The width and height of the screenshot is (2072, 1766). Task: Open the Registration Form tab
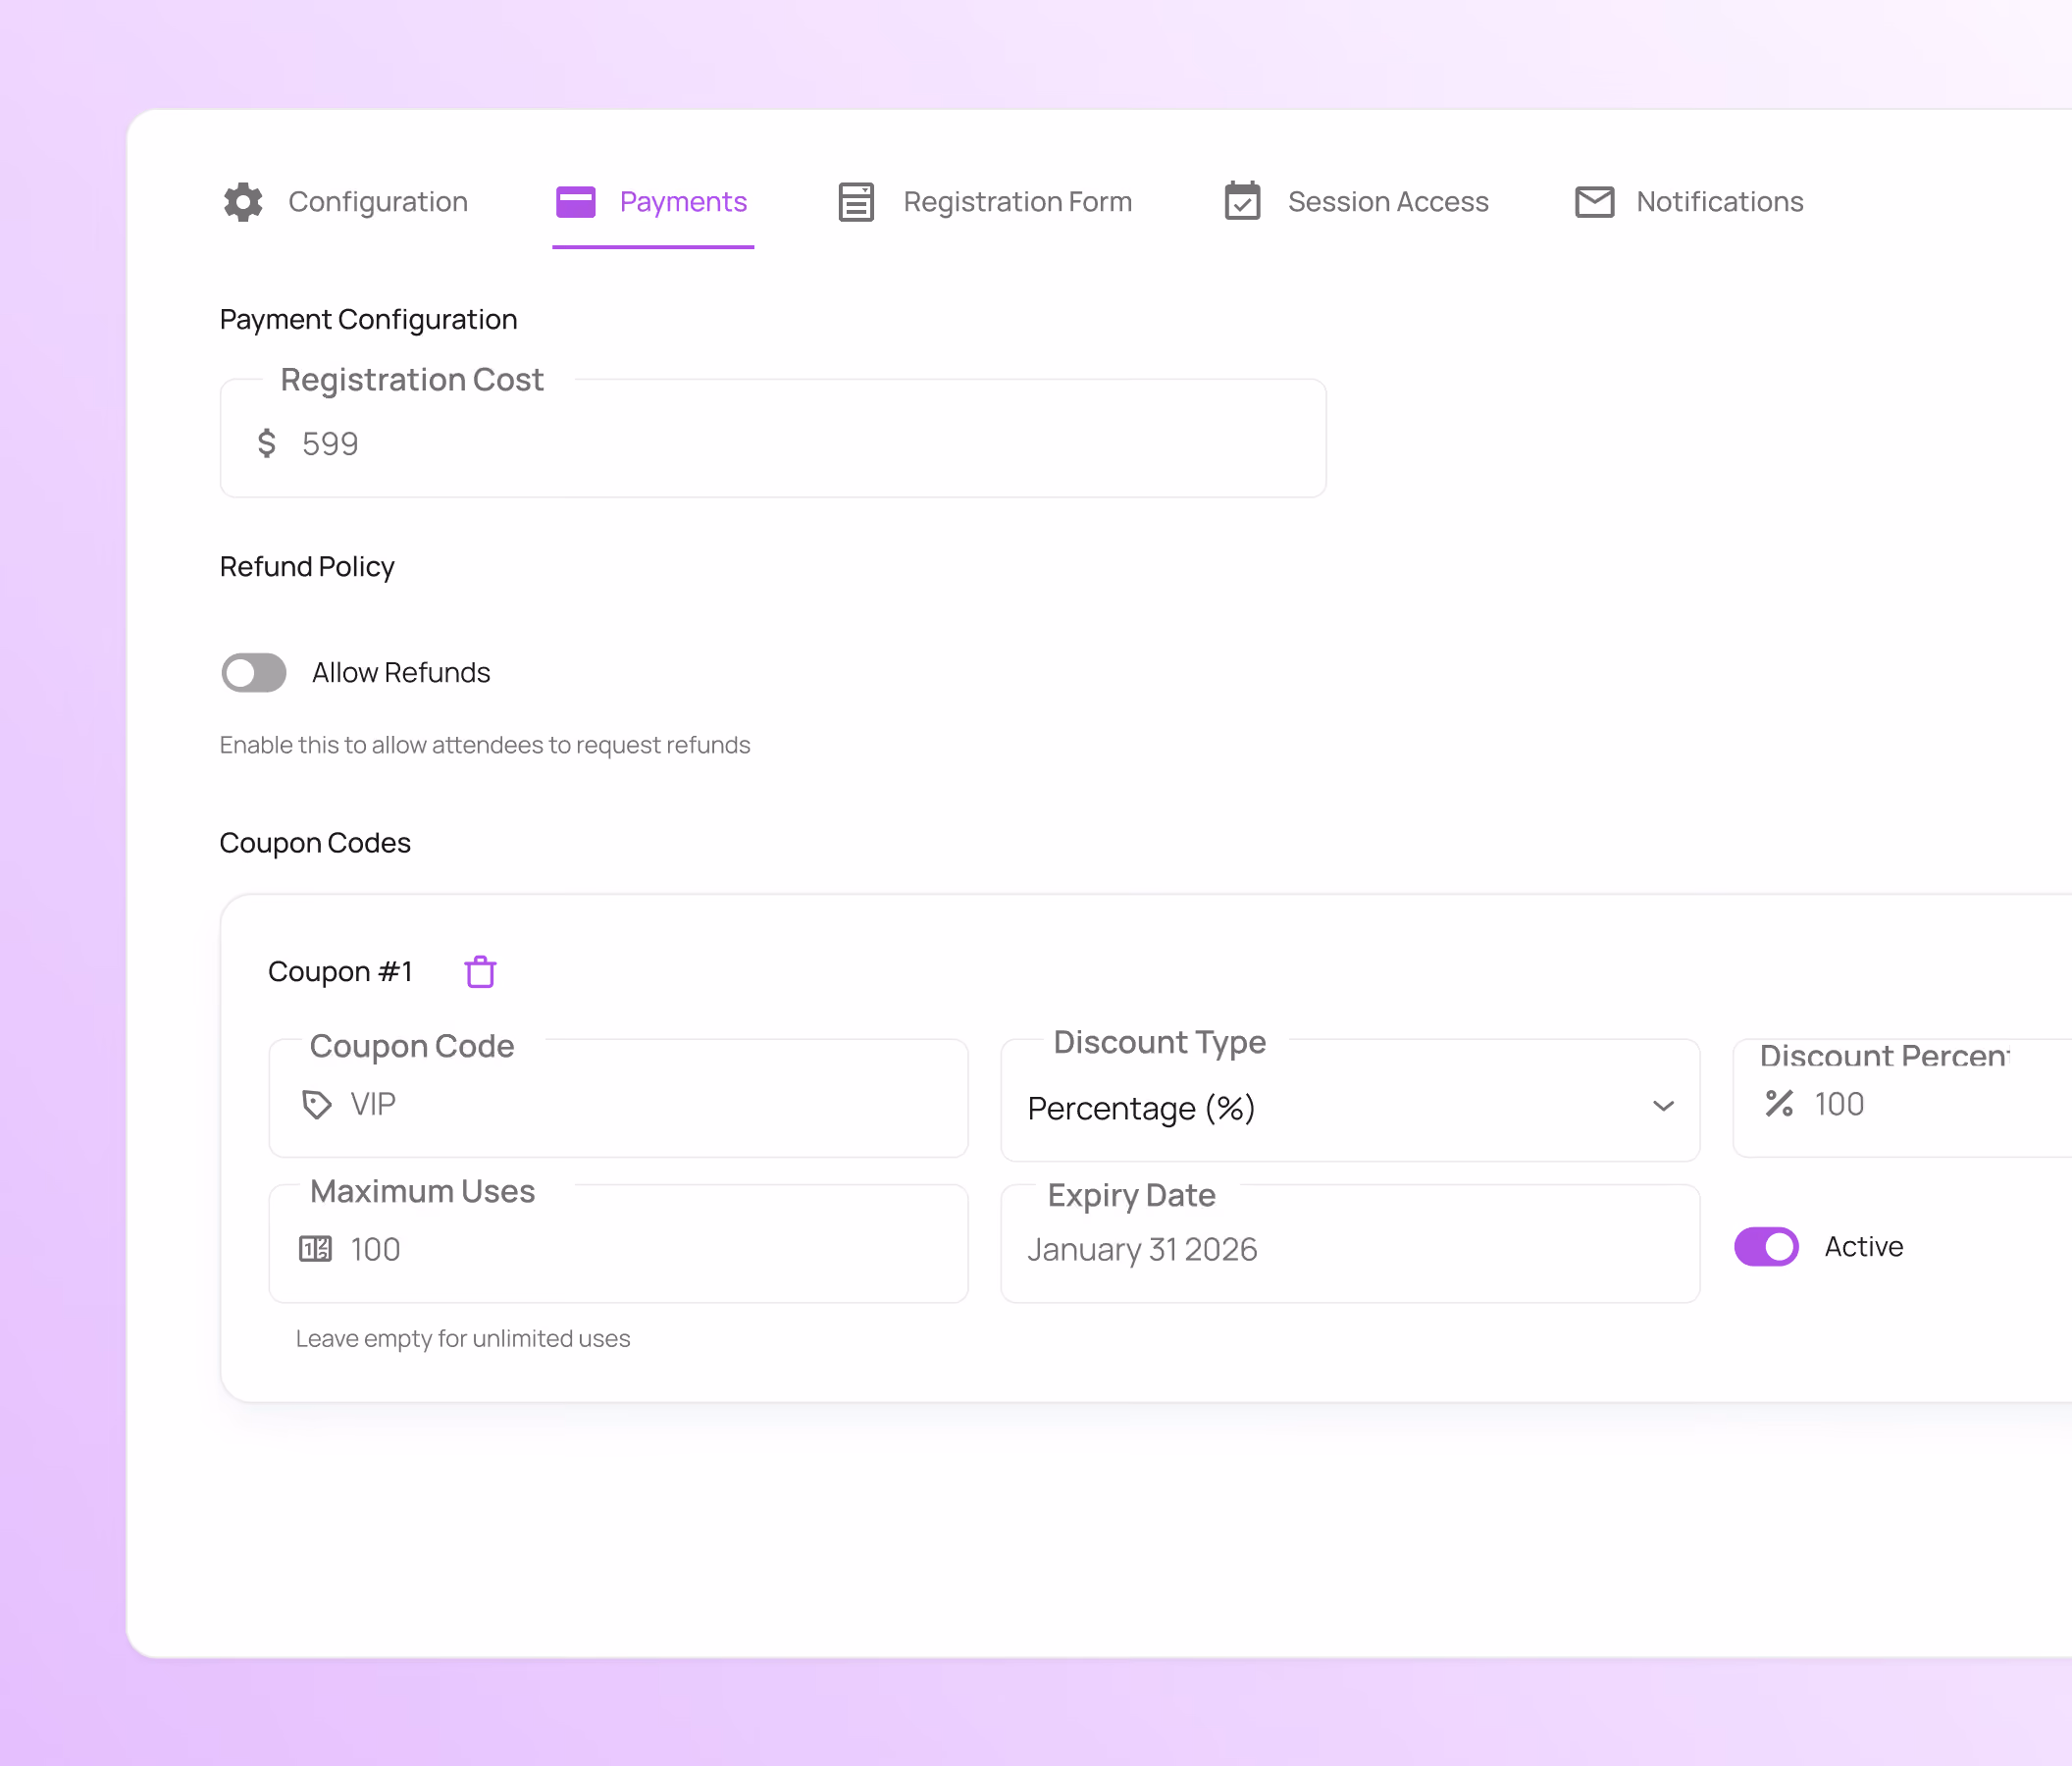point(985,202)
